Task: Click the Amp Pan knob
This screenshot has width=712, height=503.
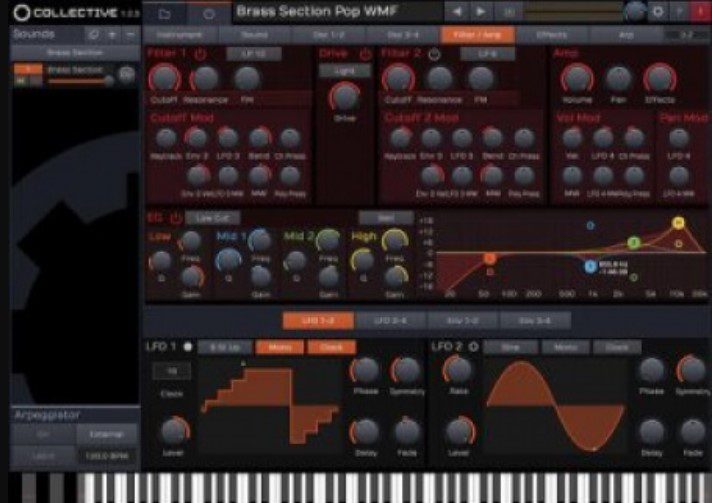Action: click(618, 78)
